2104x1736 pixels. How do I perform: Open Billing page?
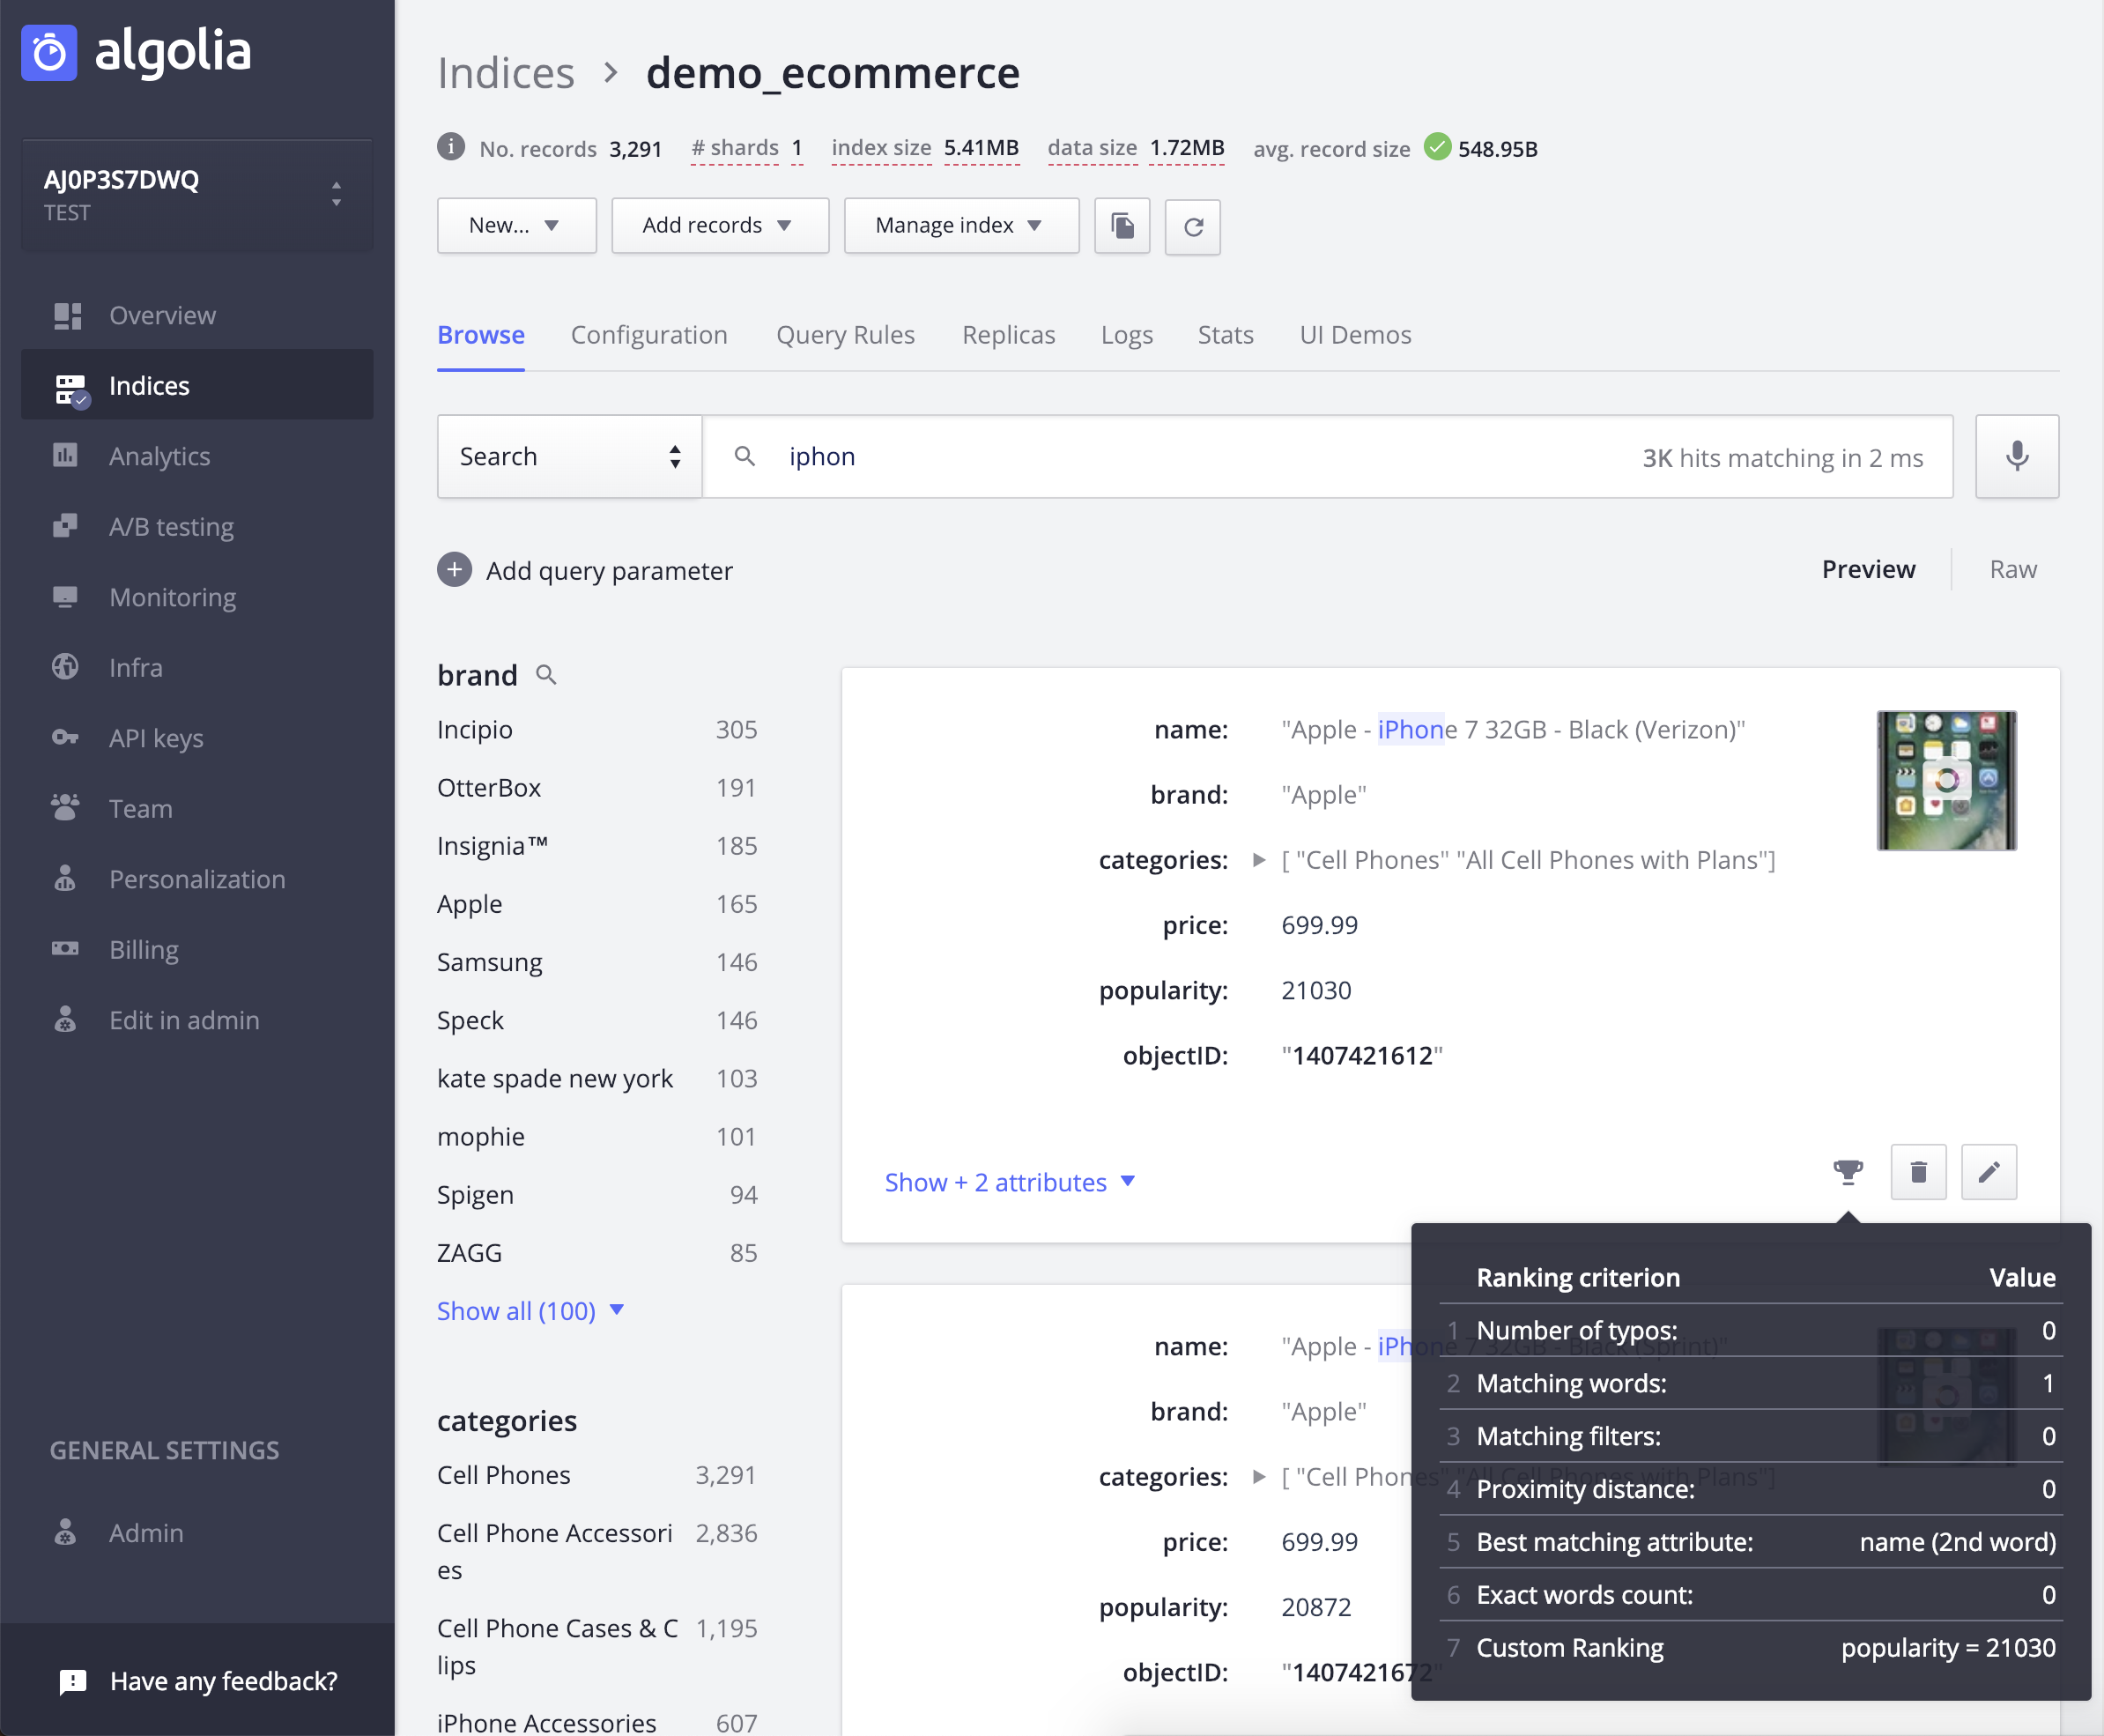coord(143,949)
